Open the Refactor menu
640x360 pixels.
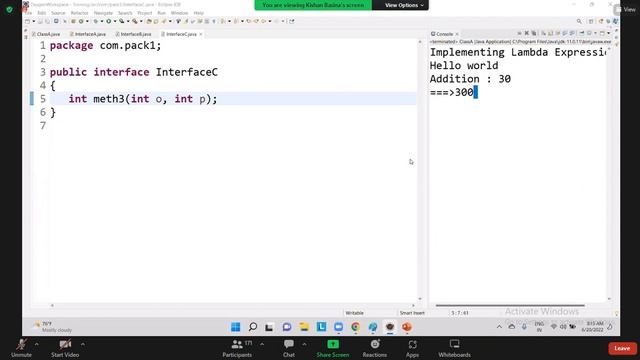click(80, 13)
